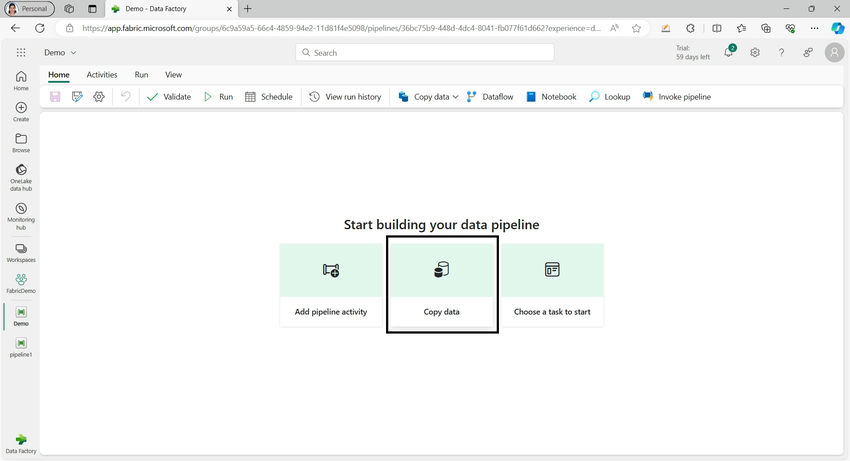
Task: Open Schedule for the pipeline
Action: coord(269,97)
